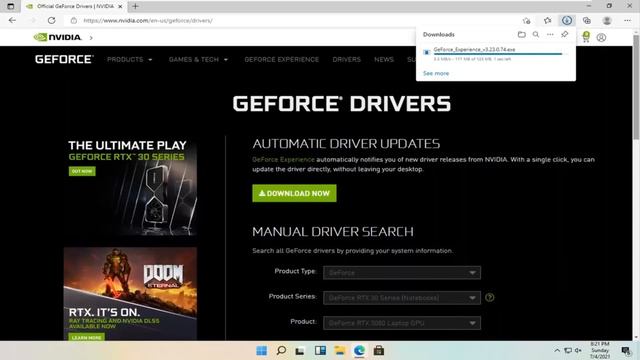Viewport: 640px width, 360px height.
Task: Open the Drivers menu item
Action: [x=347, y=60]
